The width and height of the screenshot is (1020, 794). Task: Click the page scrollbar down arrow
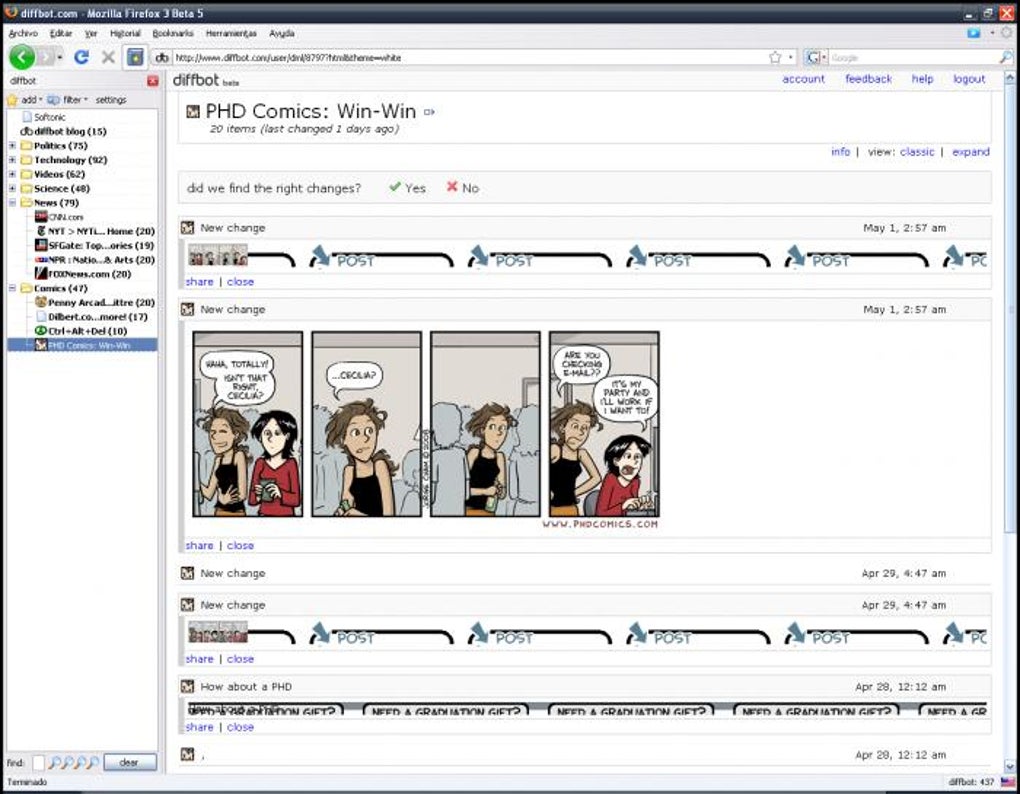click(1009, 767)
